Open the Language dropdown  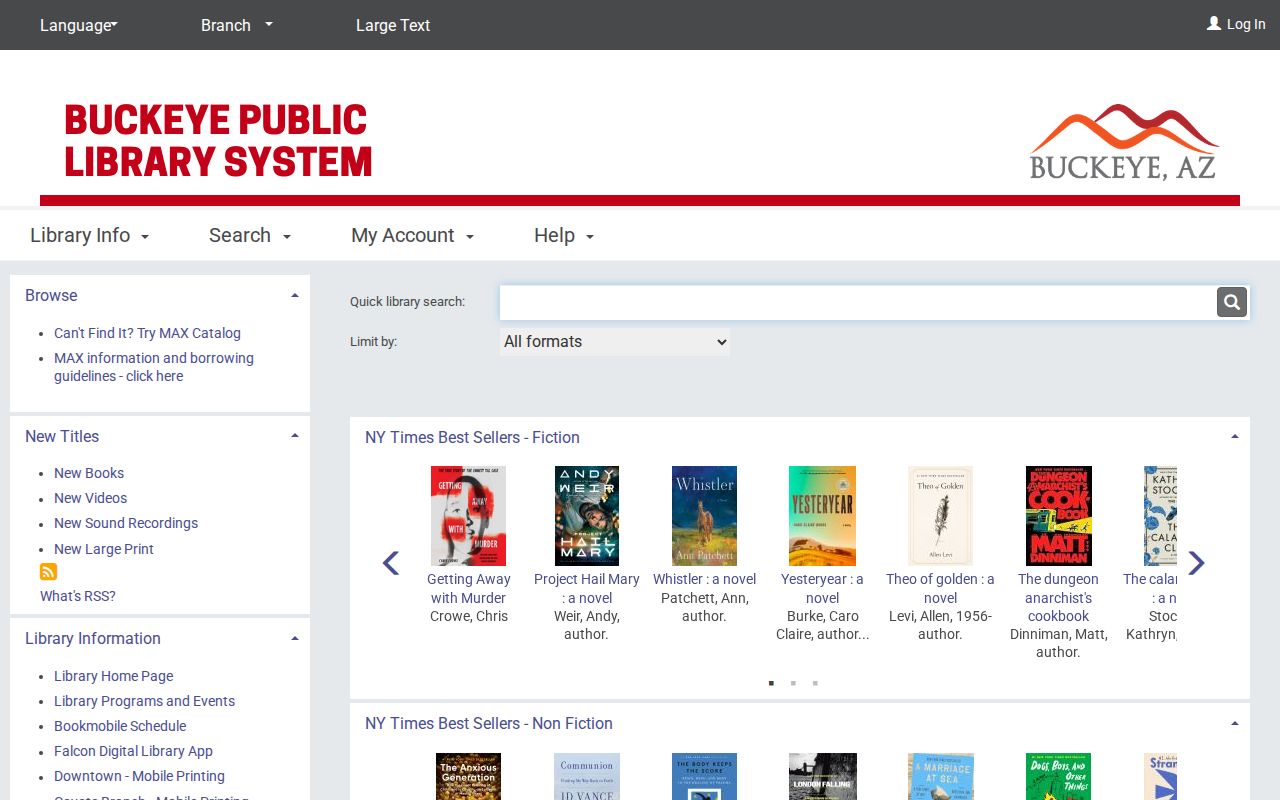78,25
